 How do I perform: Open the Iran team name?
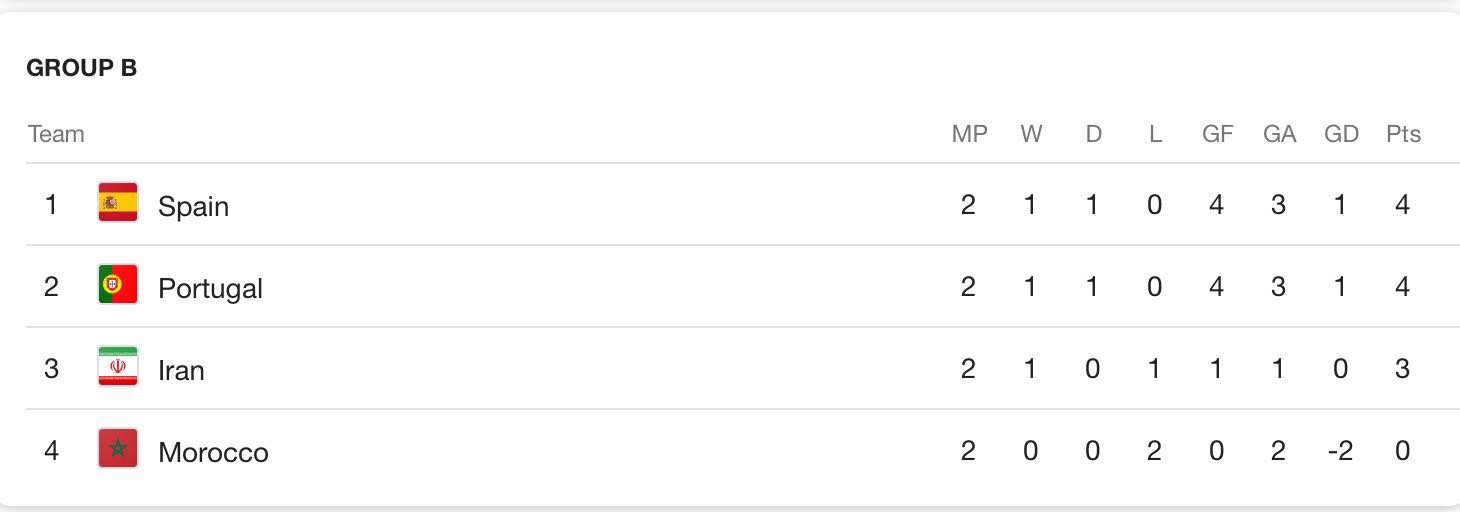click(x=181, y=370)
